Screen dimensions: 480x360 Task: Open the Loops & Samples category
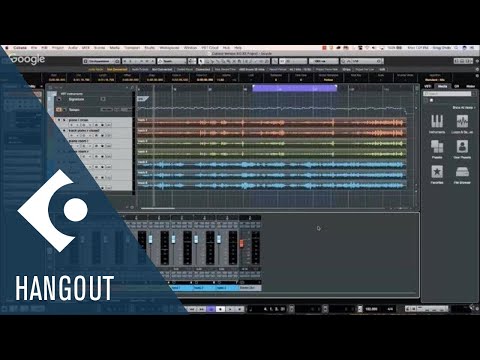tap(462, 124)
